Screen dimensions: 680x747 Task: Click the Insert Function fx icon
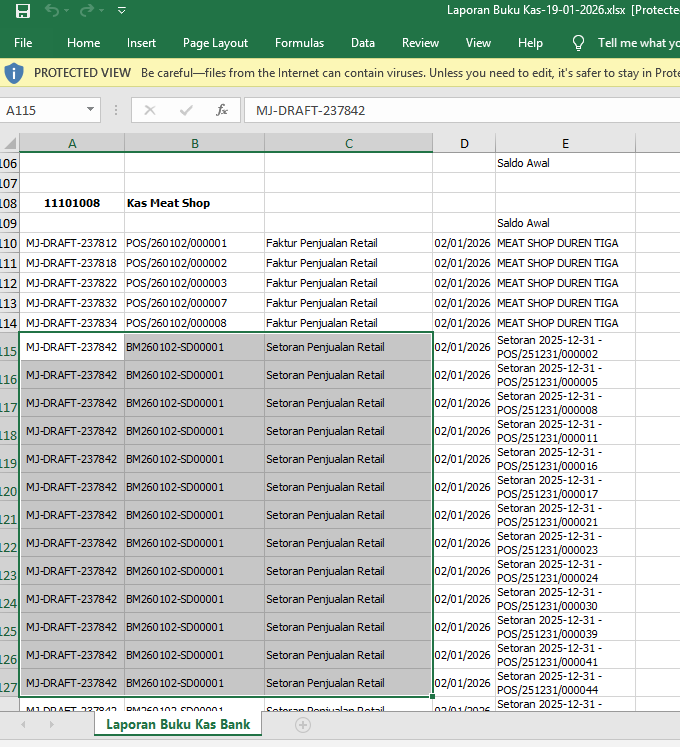click(x=222, y=110)
